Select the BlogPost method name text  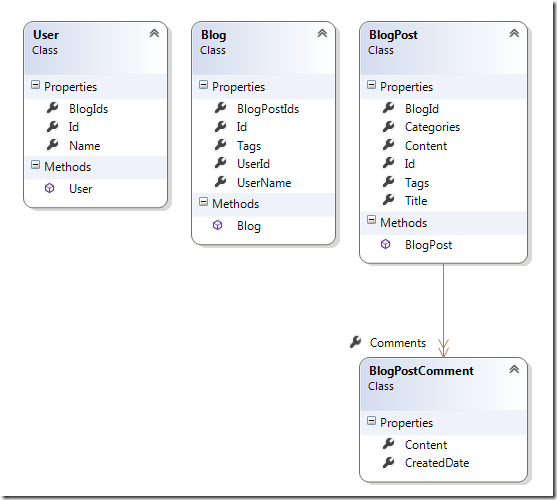(x=428, y=245)
